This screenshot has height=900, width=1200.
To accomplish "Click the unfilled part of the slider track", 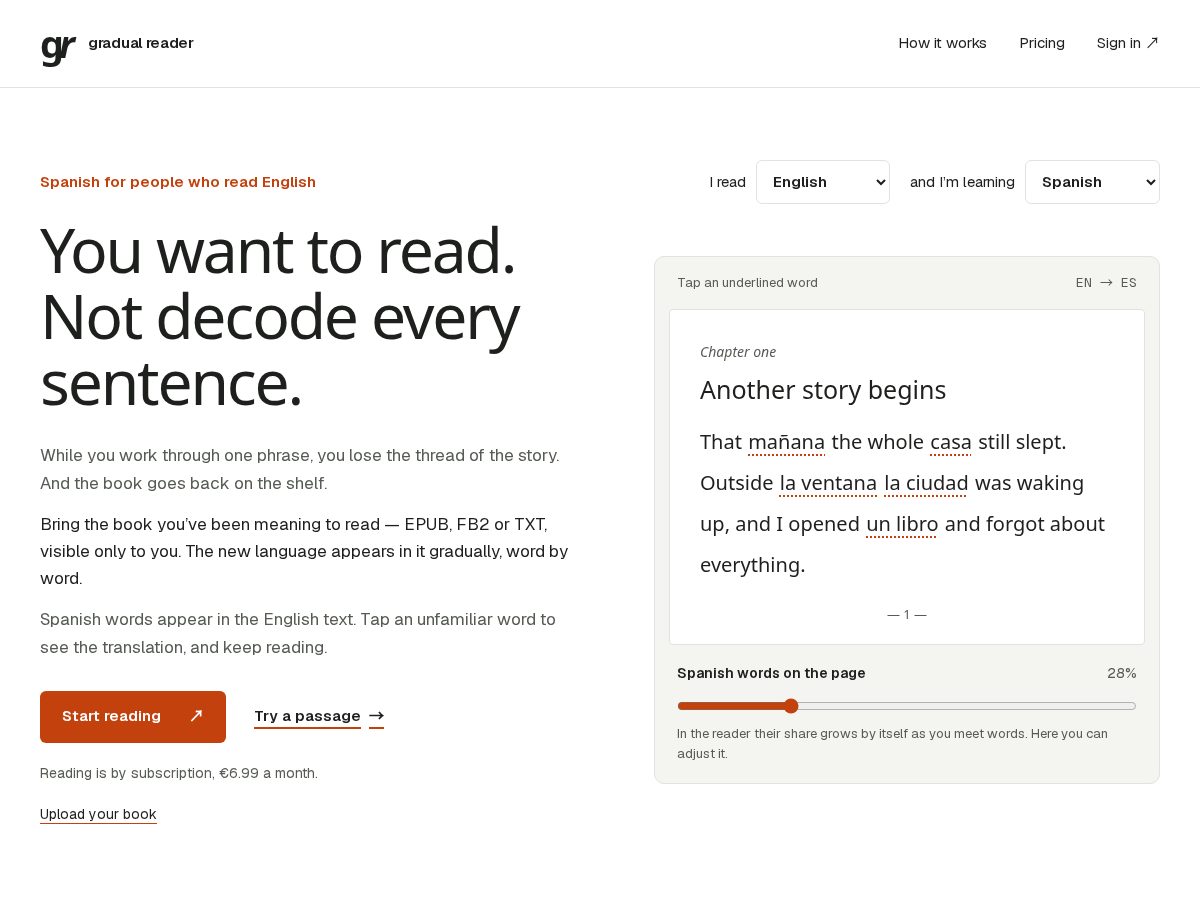I will coord(967,706).
